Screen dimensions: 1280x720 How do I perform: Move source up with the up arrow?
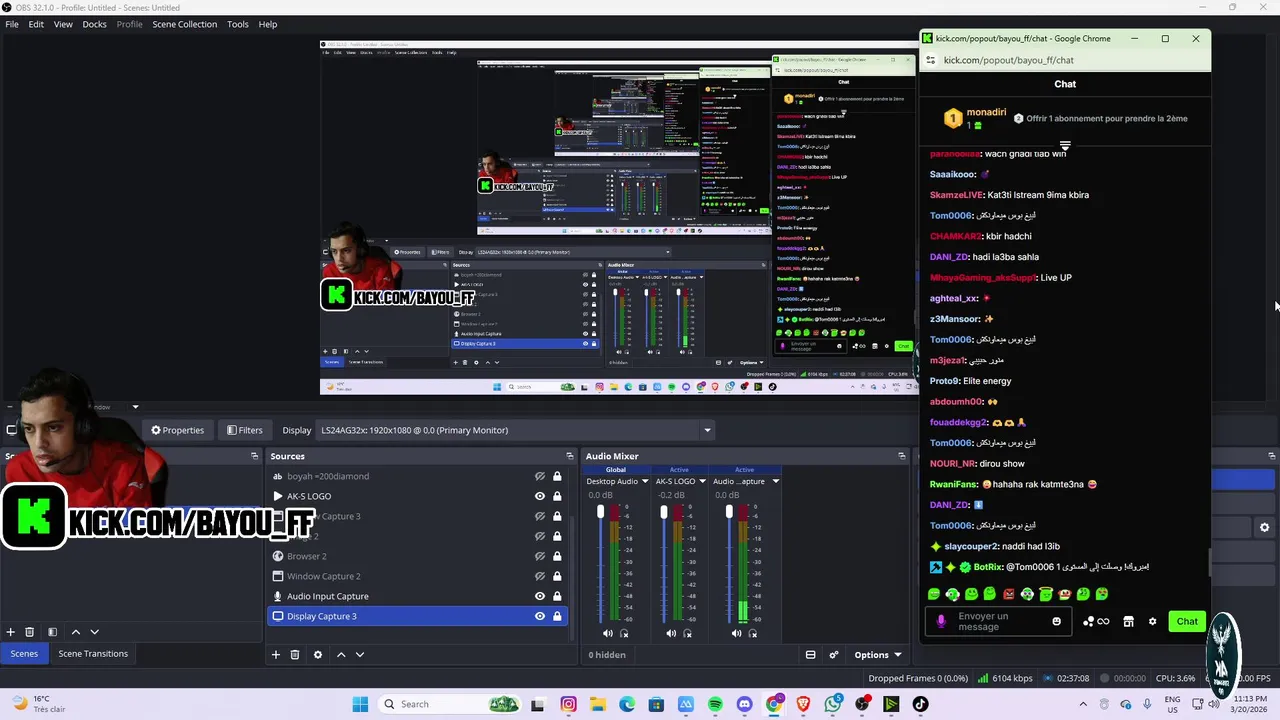tap(341, 655)
